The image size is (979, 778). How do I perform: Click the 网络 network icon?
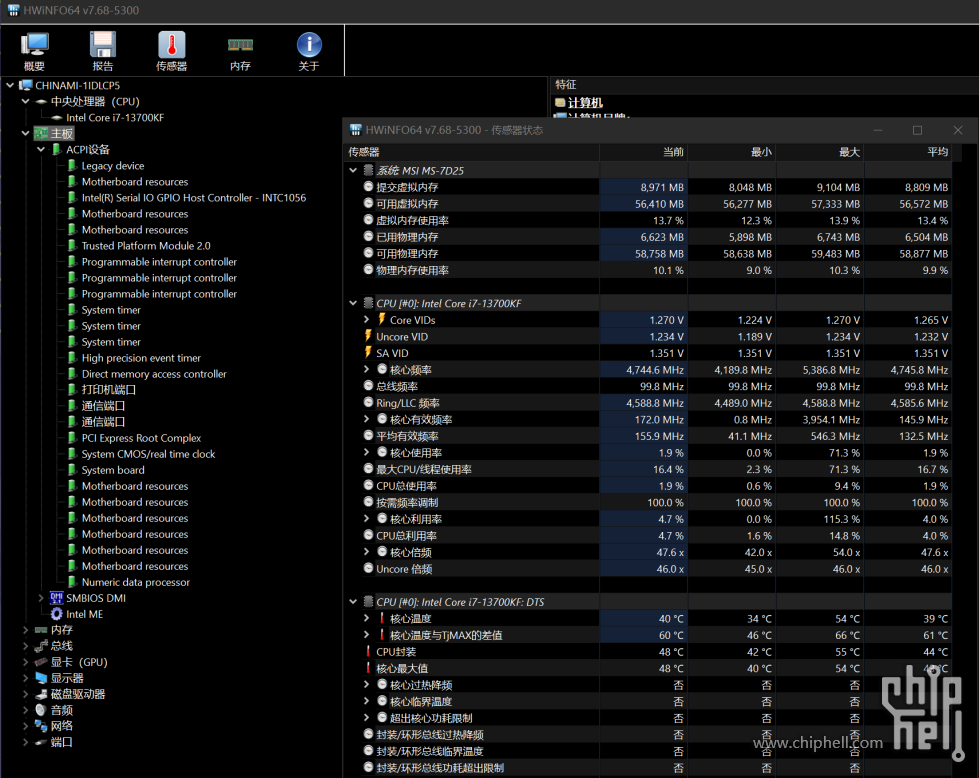click(x=41, y=726)
